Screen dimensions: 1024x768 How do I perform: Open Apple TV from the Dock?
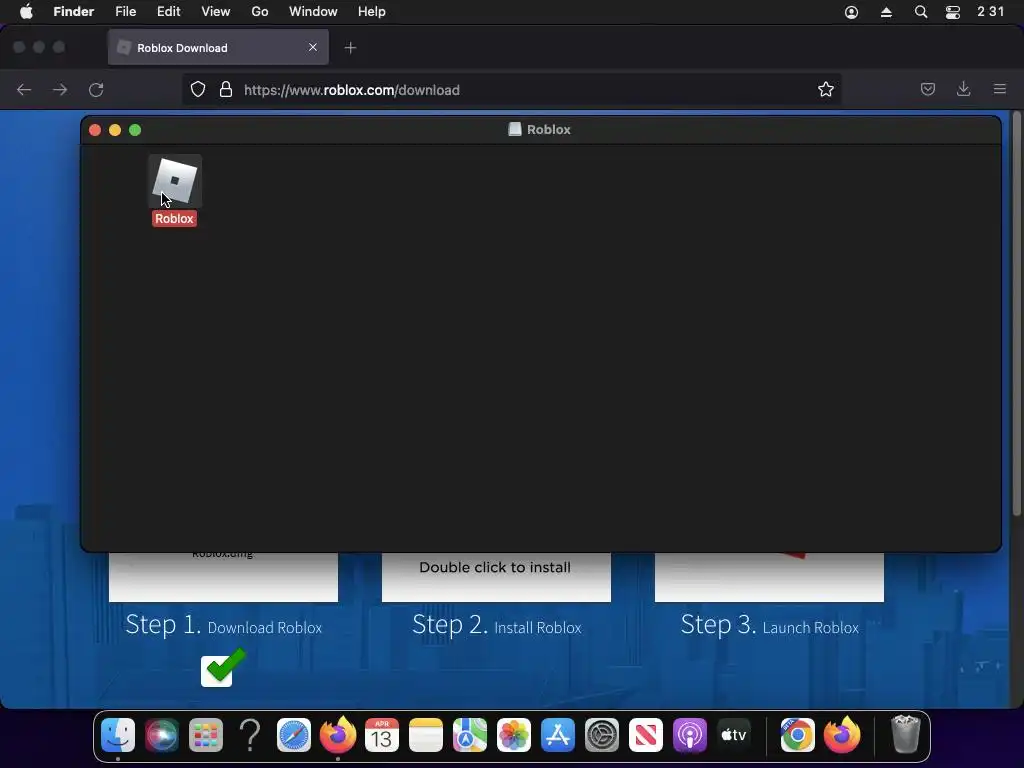(733, 735)
